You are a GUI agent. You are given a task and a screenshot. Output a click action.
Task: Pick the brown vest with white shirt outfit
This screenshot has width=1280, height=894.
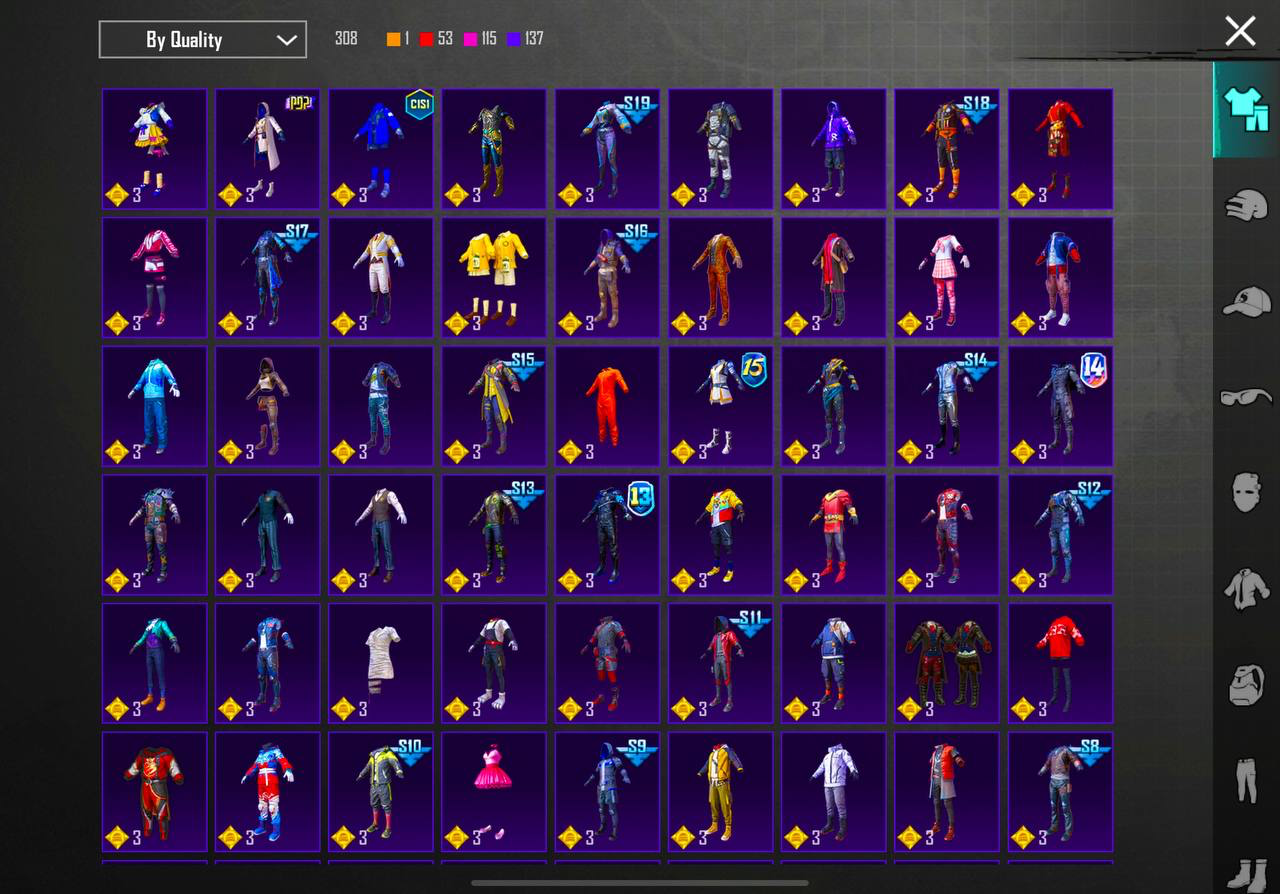(x=381, y=535)
